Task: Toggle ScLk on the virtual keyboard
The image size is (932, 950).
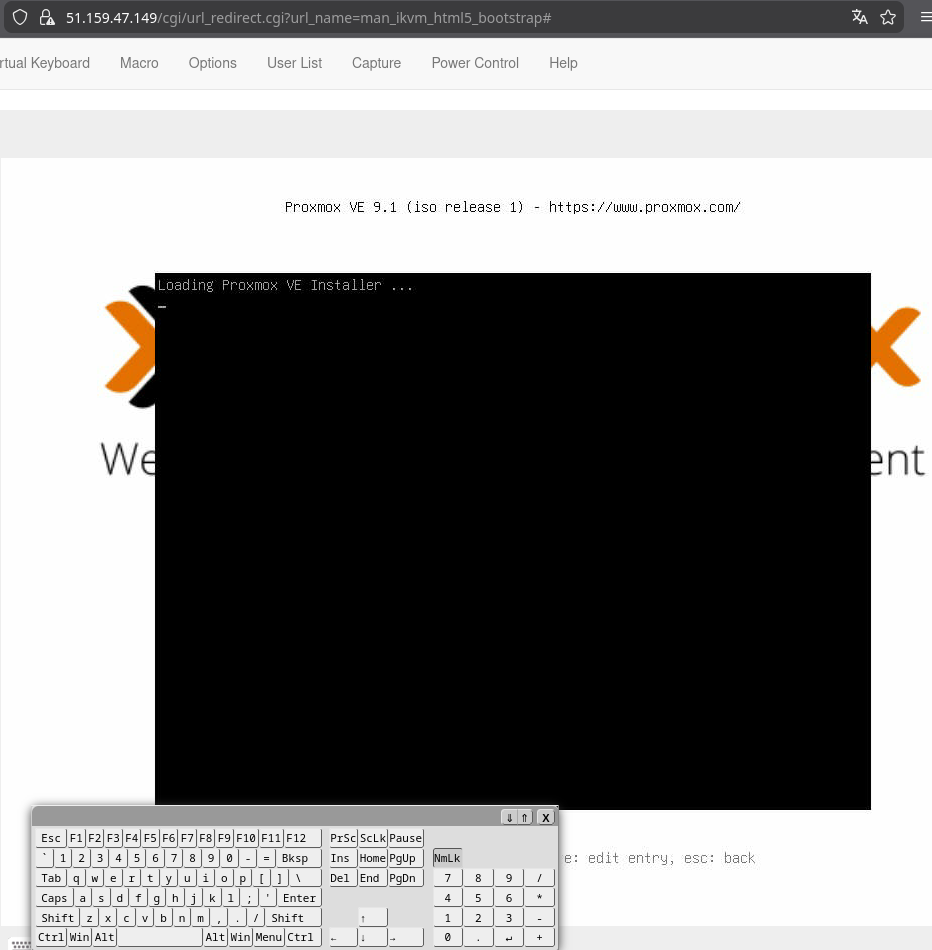Action: (373, 838)
